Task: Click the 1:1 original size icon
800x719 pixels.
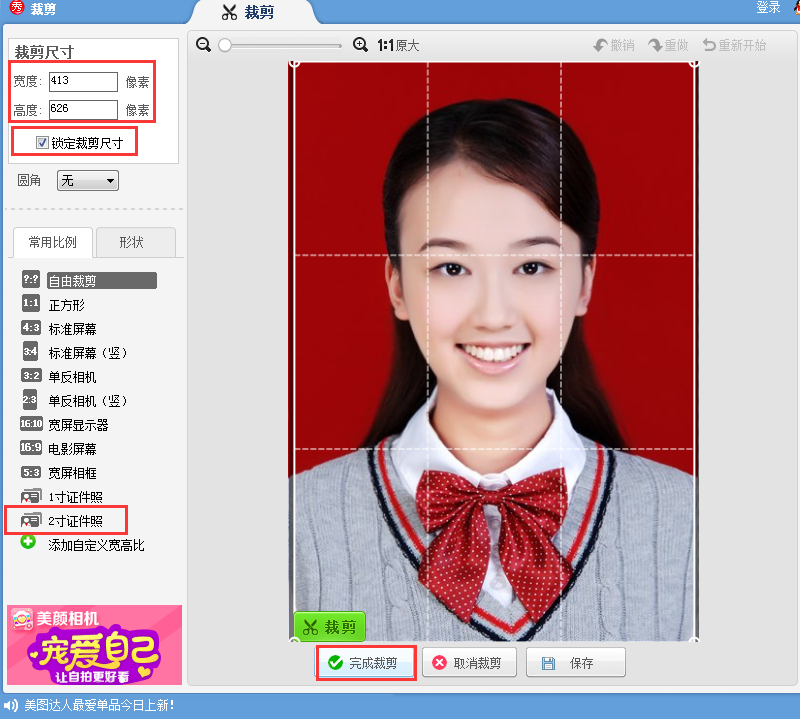Action: pos(387,45)
